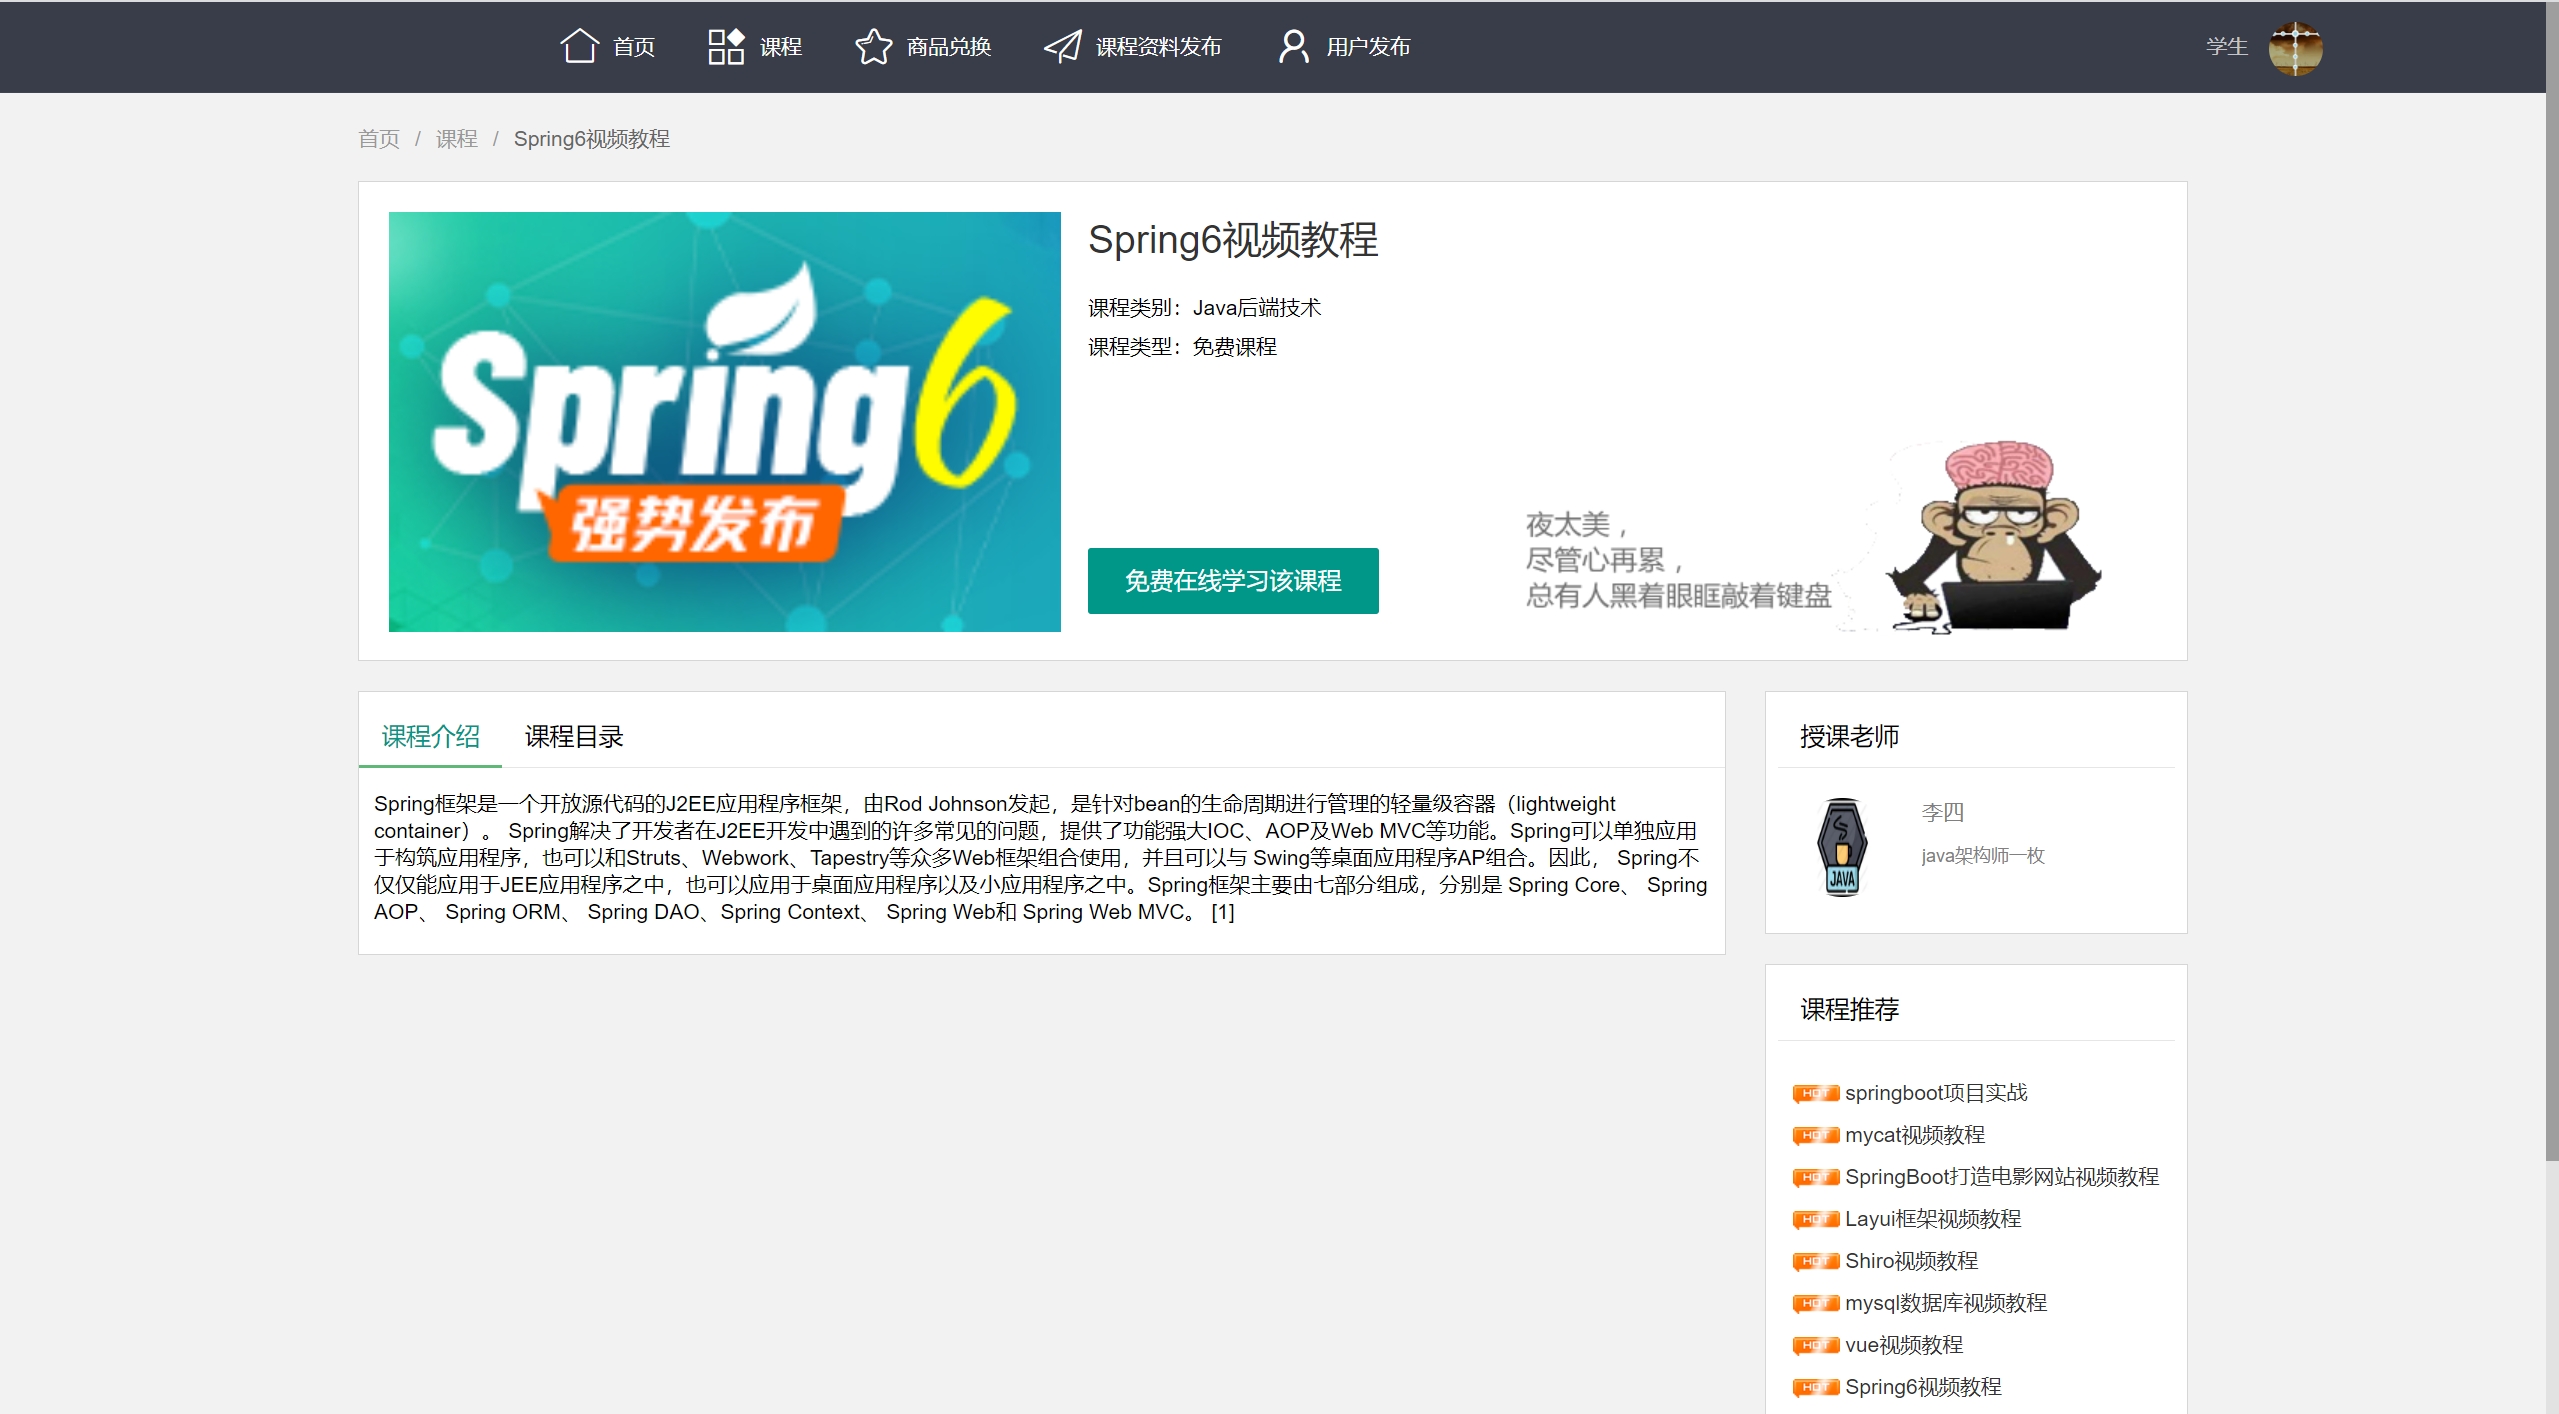Viewport: 2559px width, 1414px height.
Task: Click HOT badge beside springboot项目实战
Action: coord(1815,1093)
